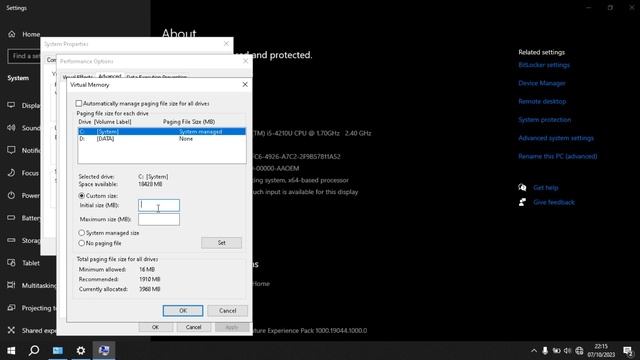The width and height of the screenshot is (640, 360).
Task: Select drive D: [DATA] row
Action: (x=162, y=139)
